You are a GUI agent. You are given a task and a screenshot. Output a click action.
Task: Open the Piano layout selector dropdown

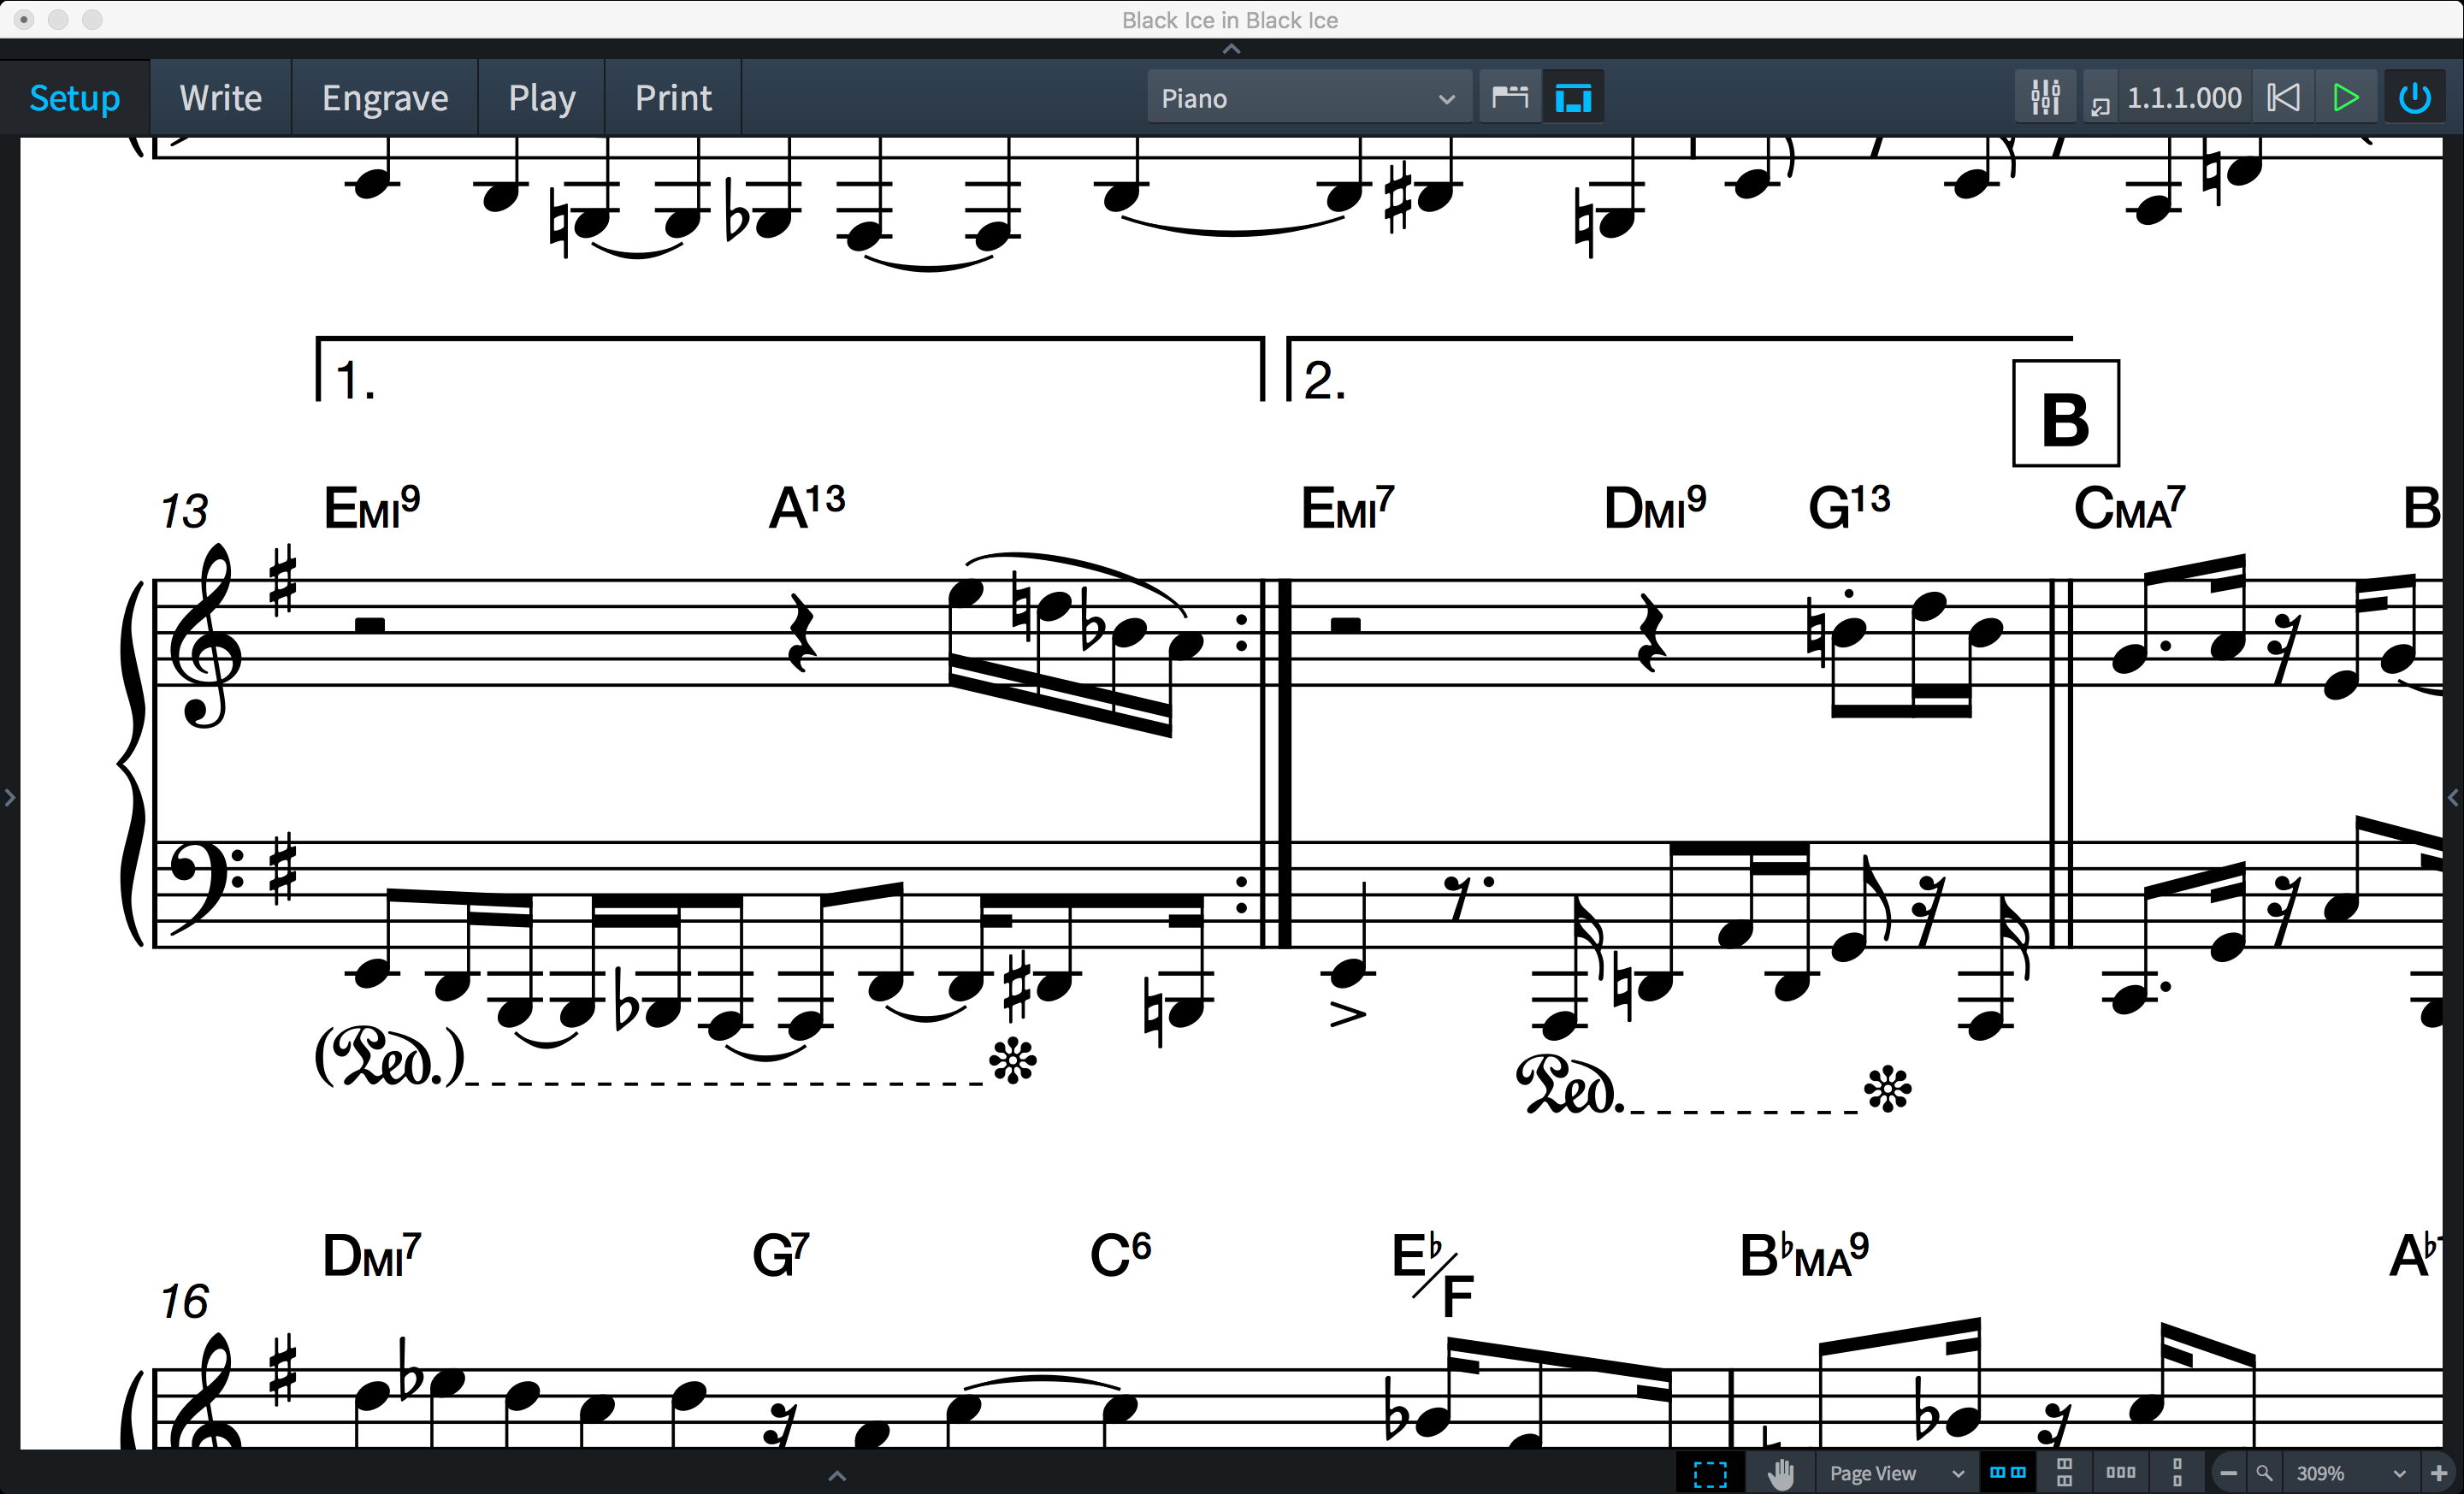pos(1308,97)
